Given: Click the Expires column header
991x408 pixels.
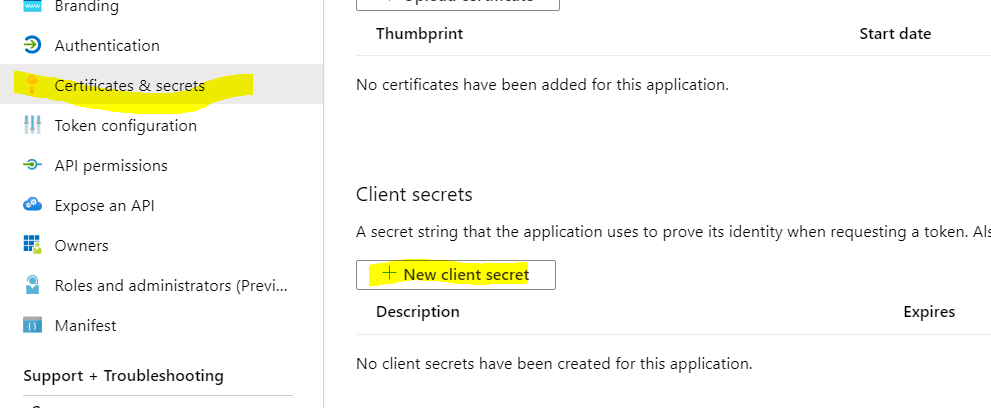Looking at the screenshot, I should coord(929,311).
